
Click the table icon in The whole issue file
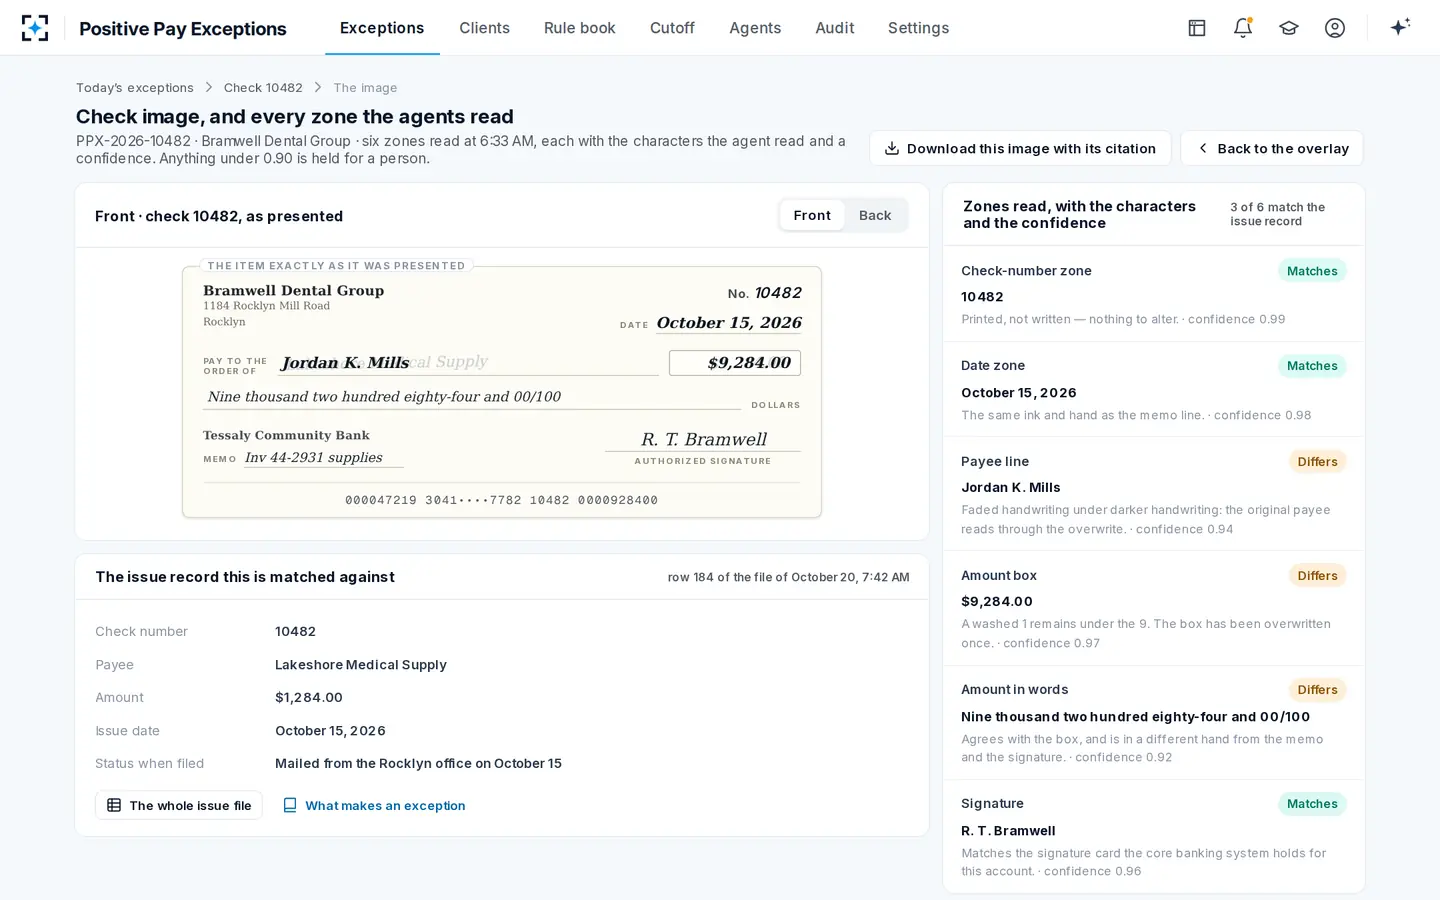(114, 805)
